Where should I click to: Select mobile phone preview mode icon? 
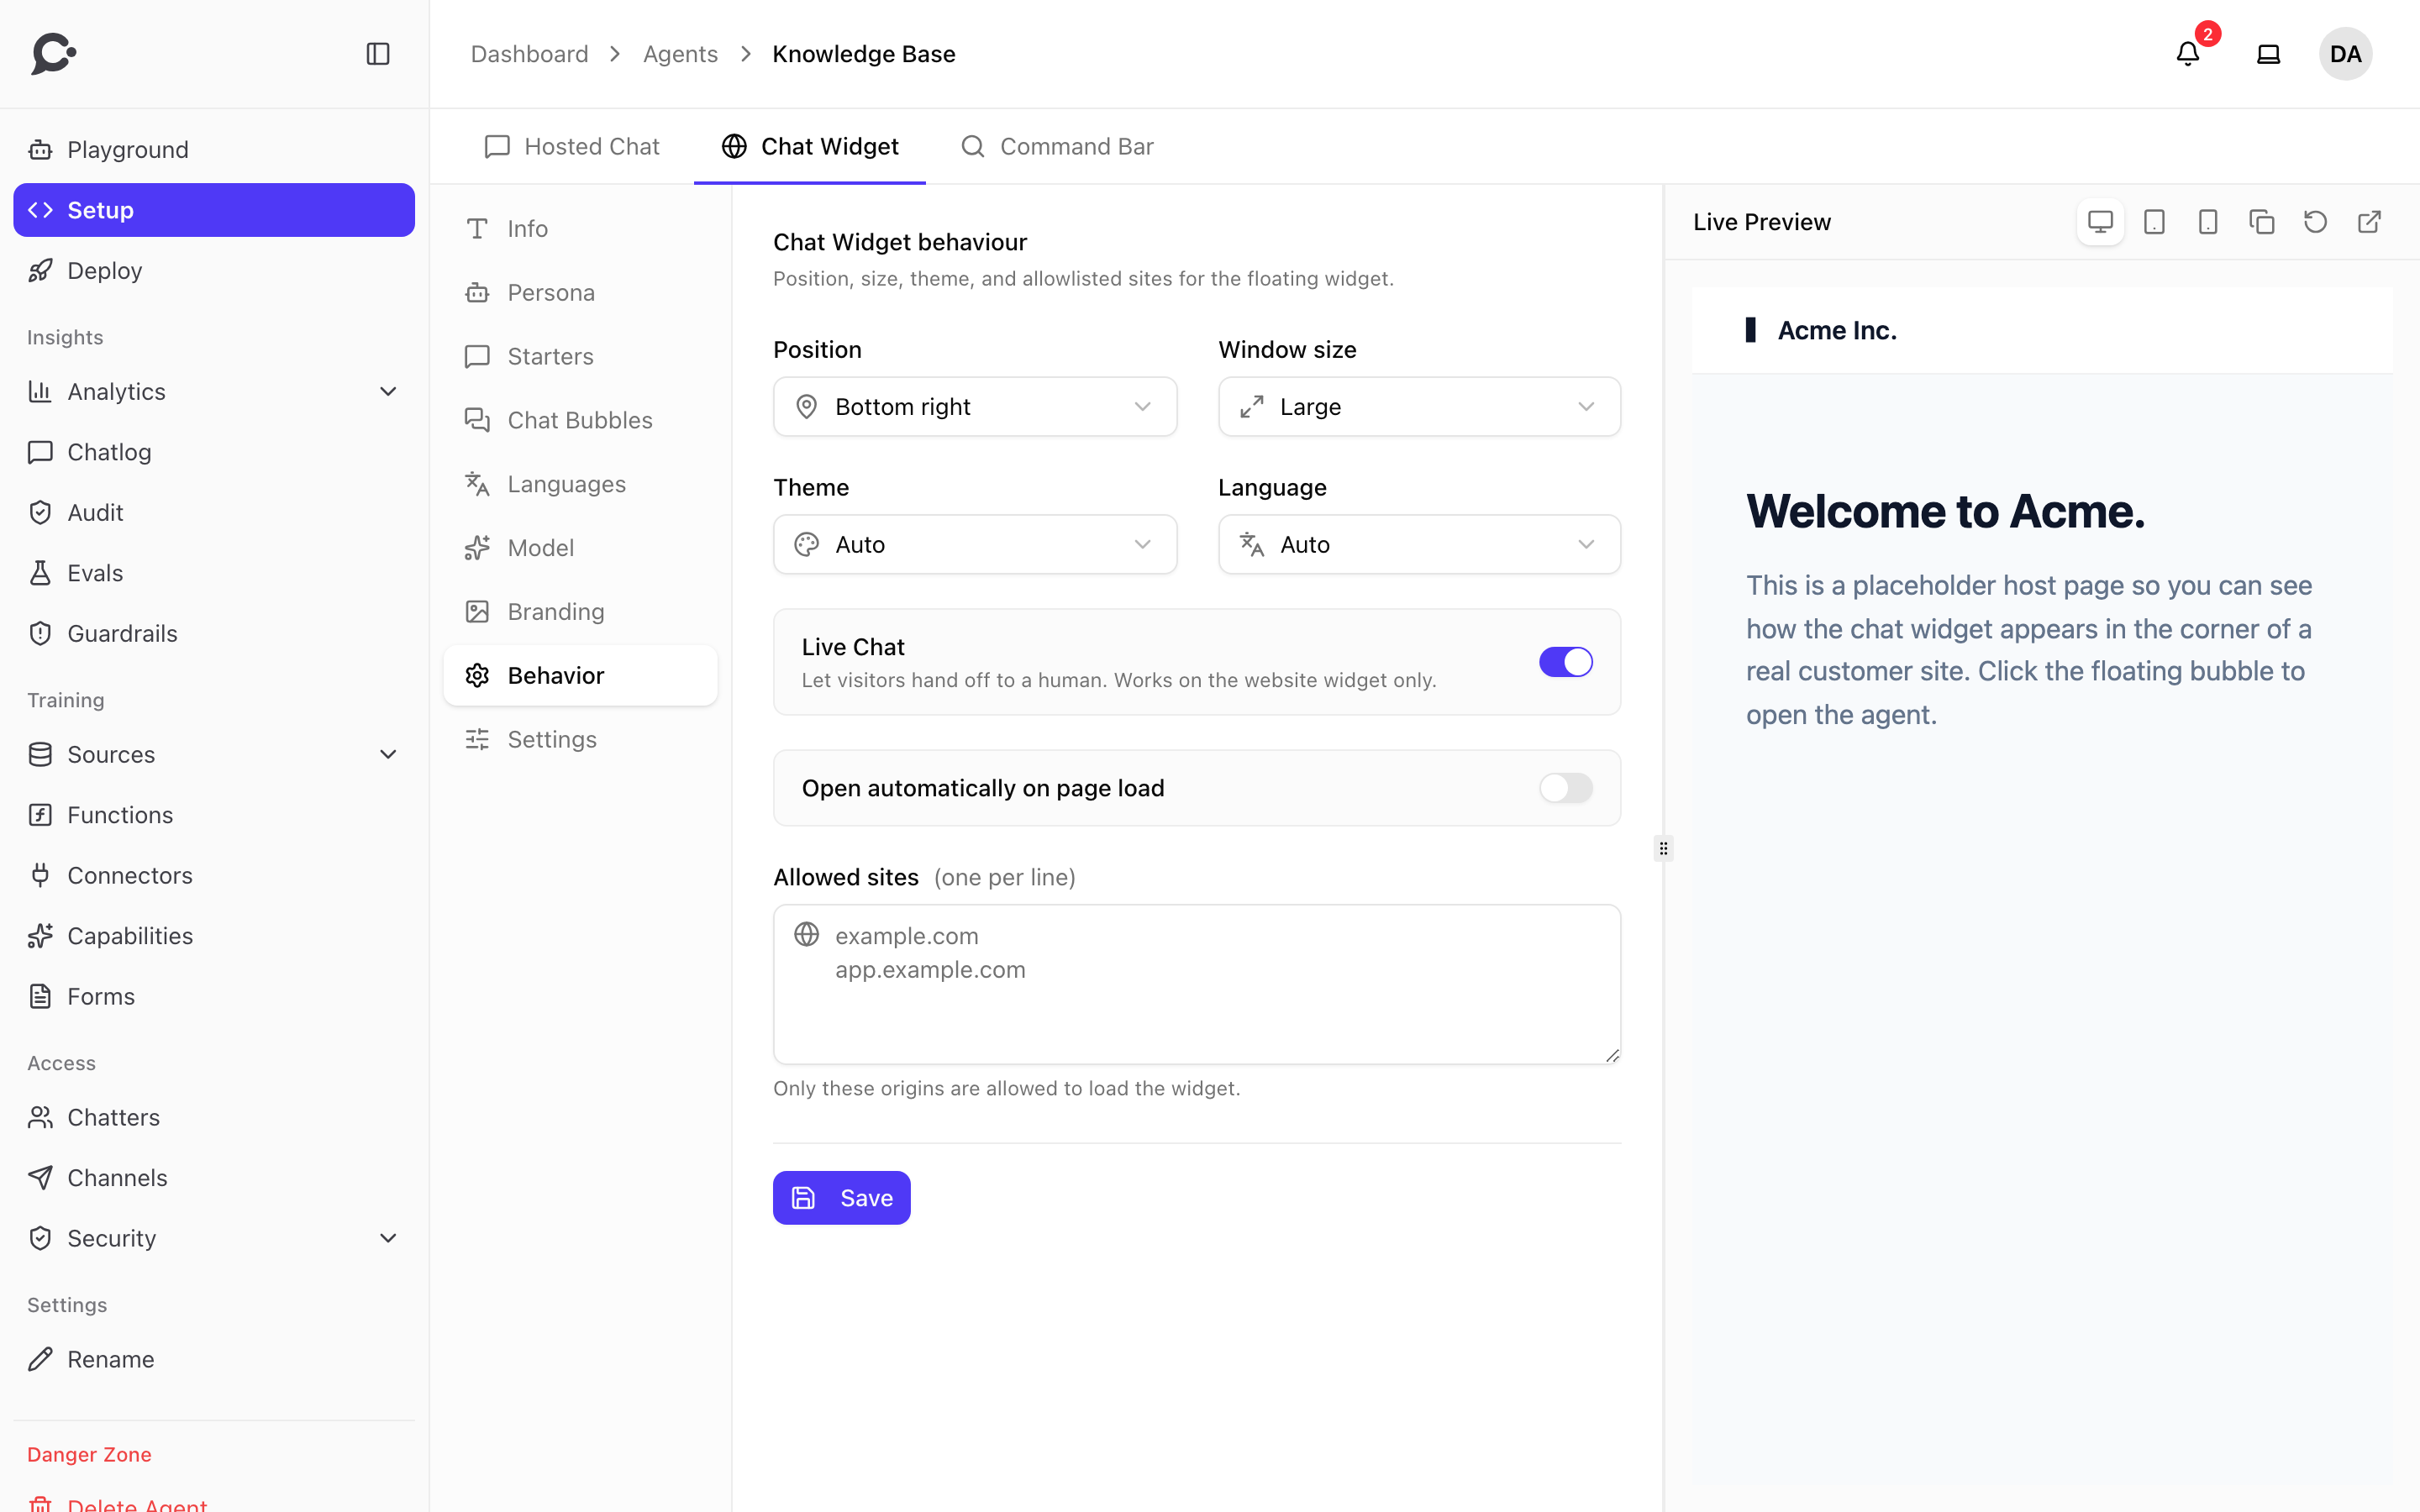tap(2208, 222)
